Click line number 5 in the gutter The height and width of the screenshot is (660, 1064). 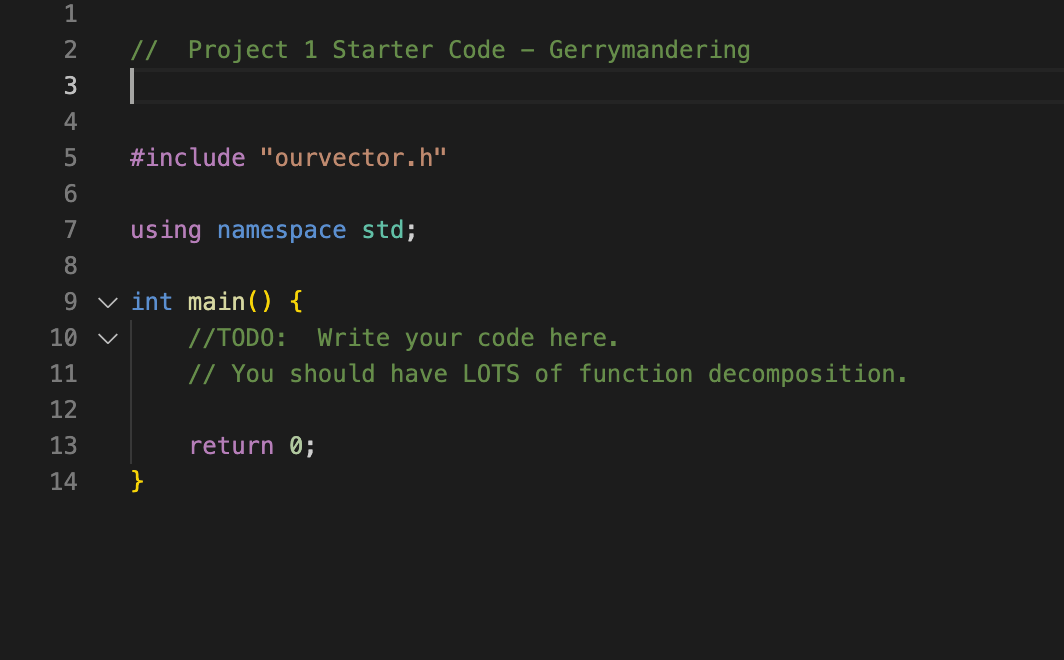click(x=70, y=157)
